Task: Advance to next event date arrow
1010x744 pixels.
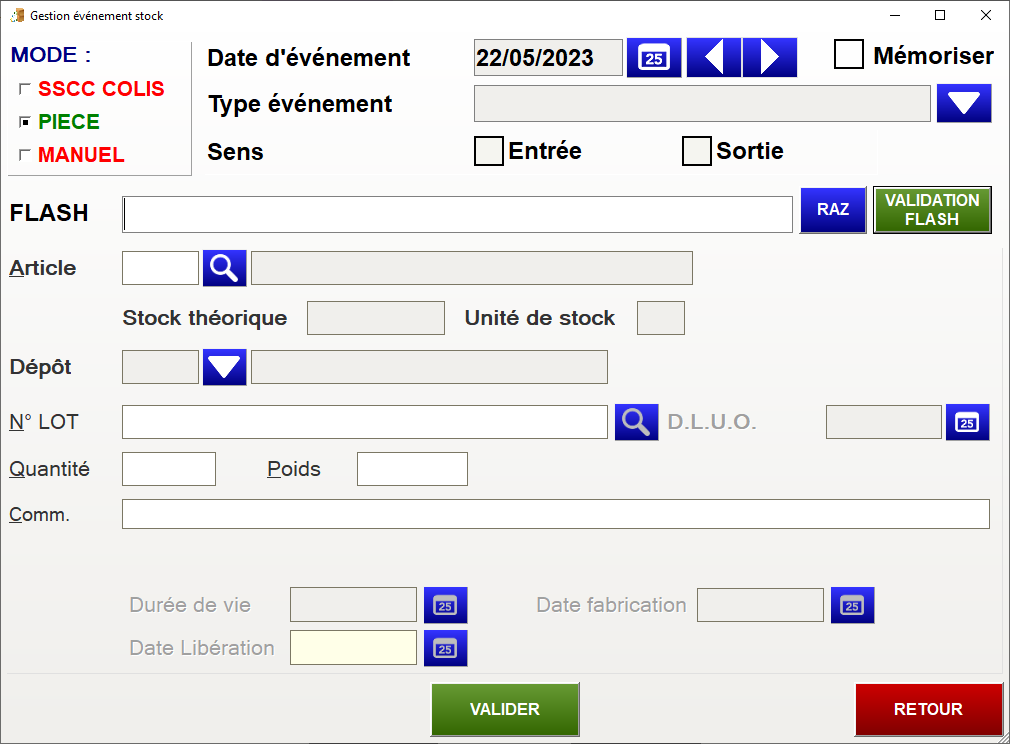Action: pos(770,58)
